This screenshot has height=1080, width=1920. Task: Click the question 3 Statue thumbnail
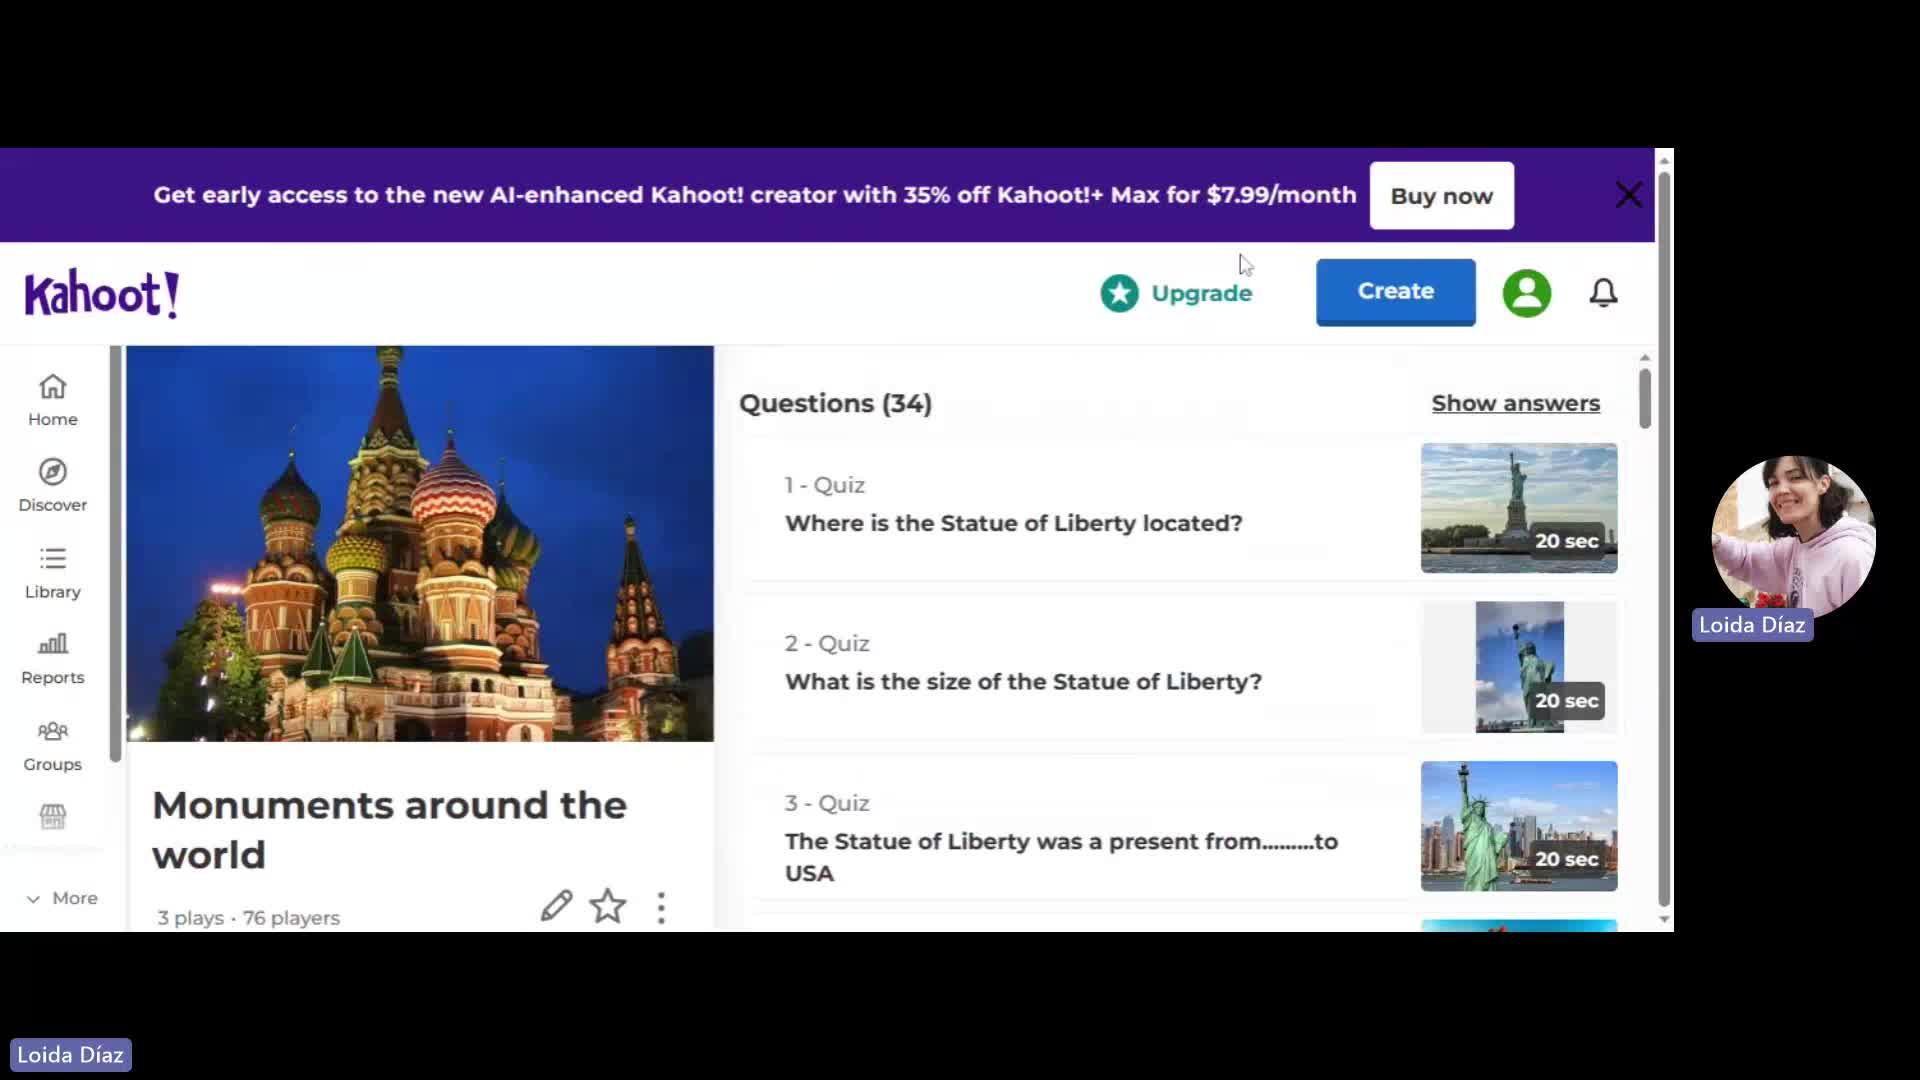click(x=1518, y=826)
